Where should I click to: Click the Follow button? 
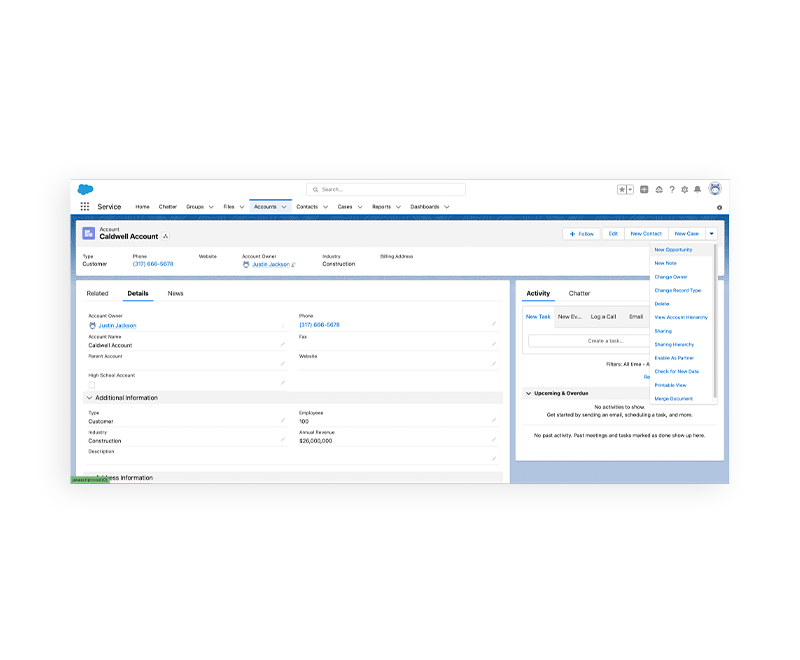581,234
